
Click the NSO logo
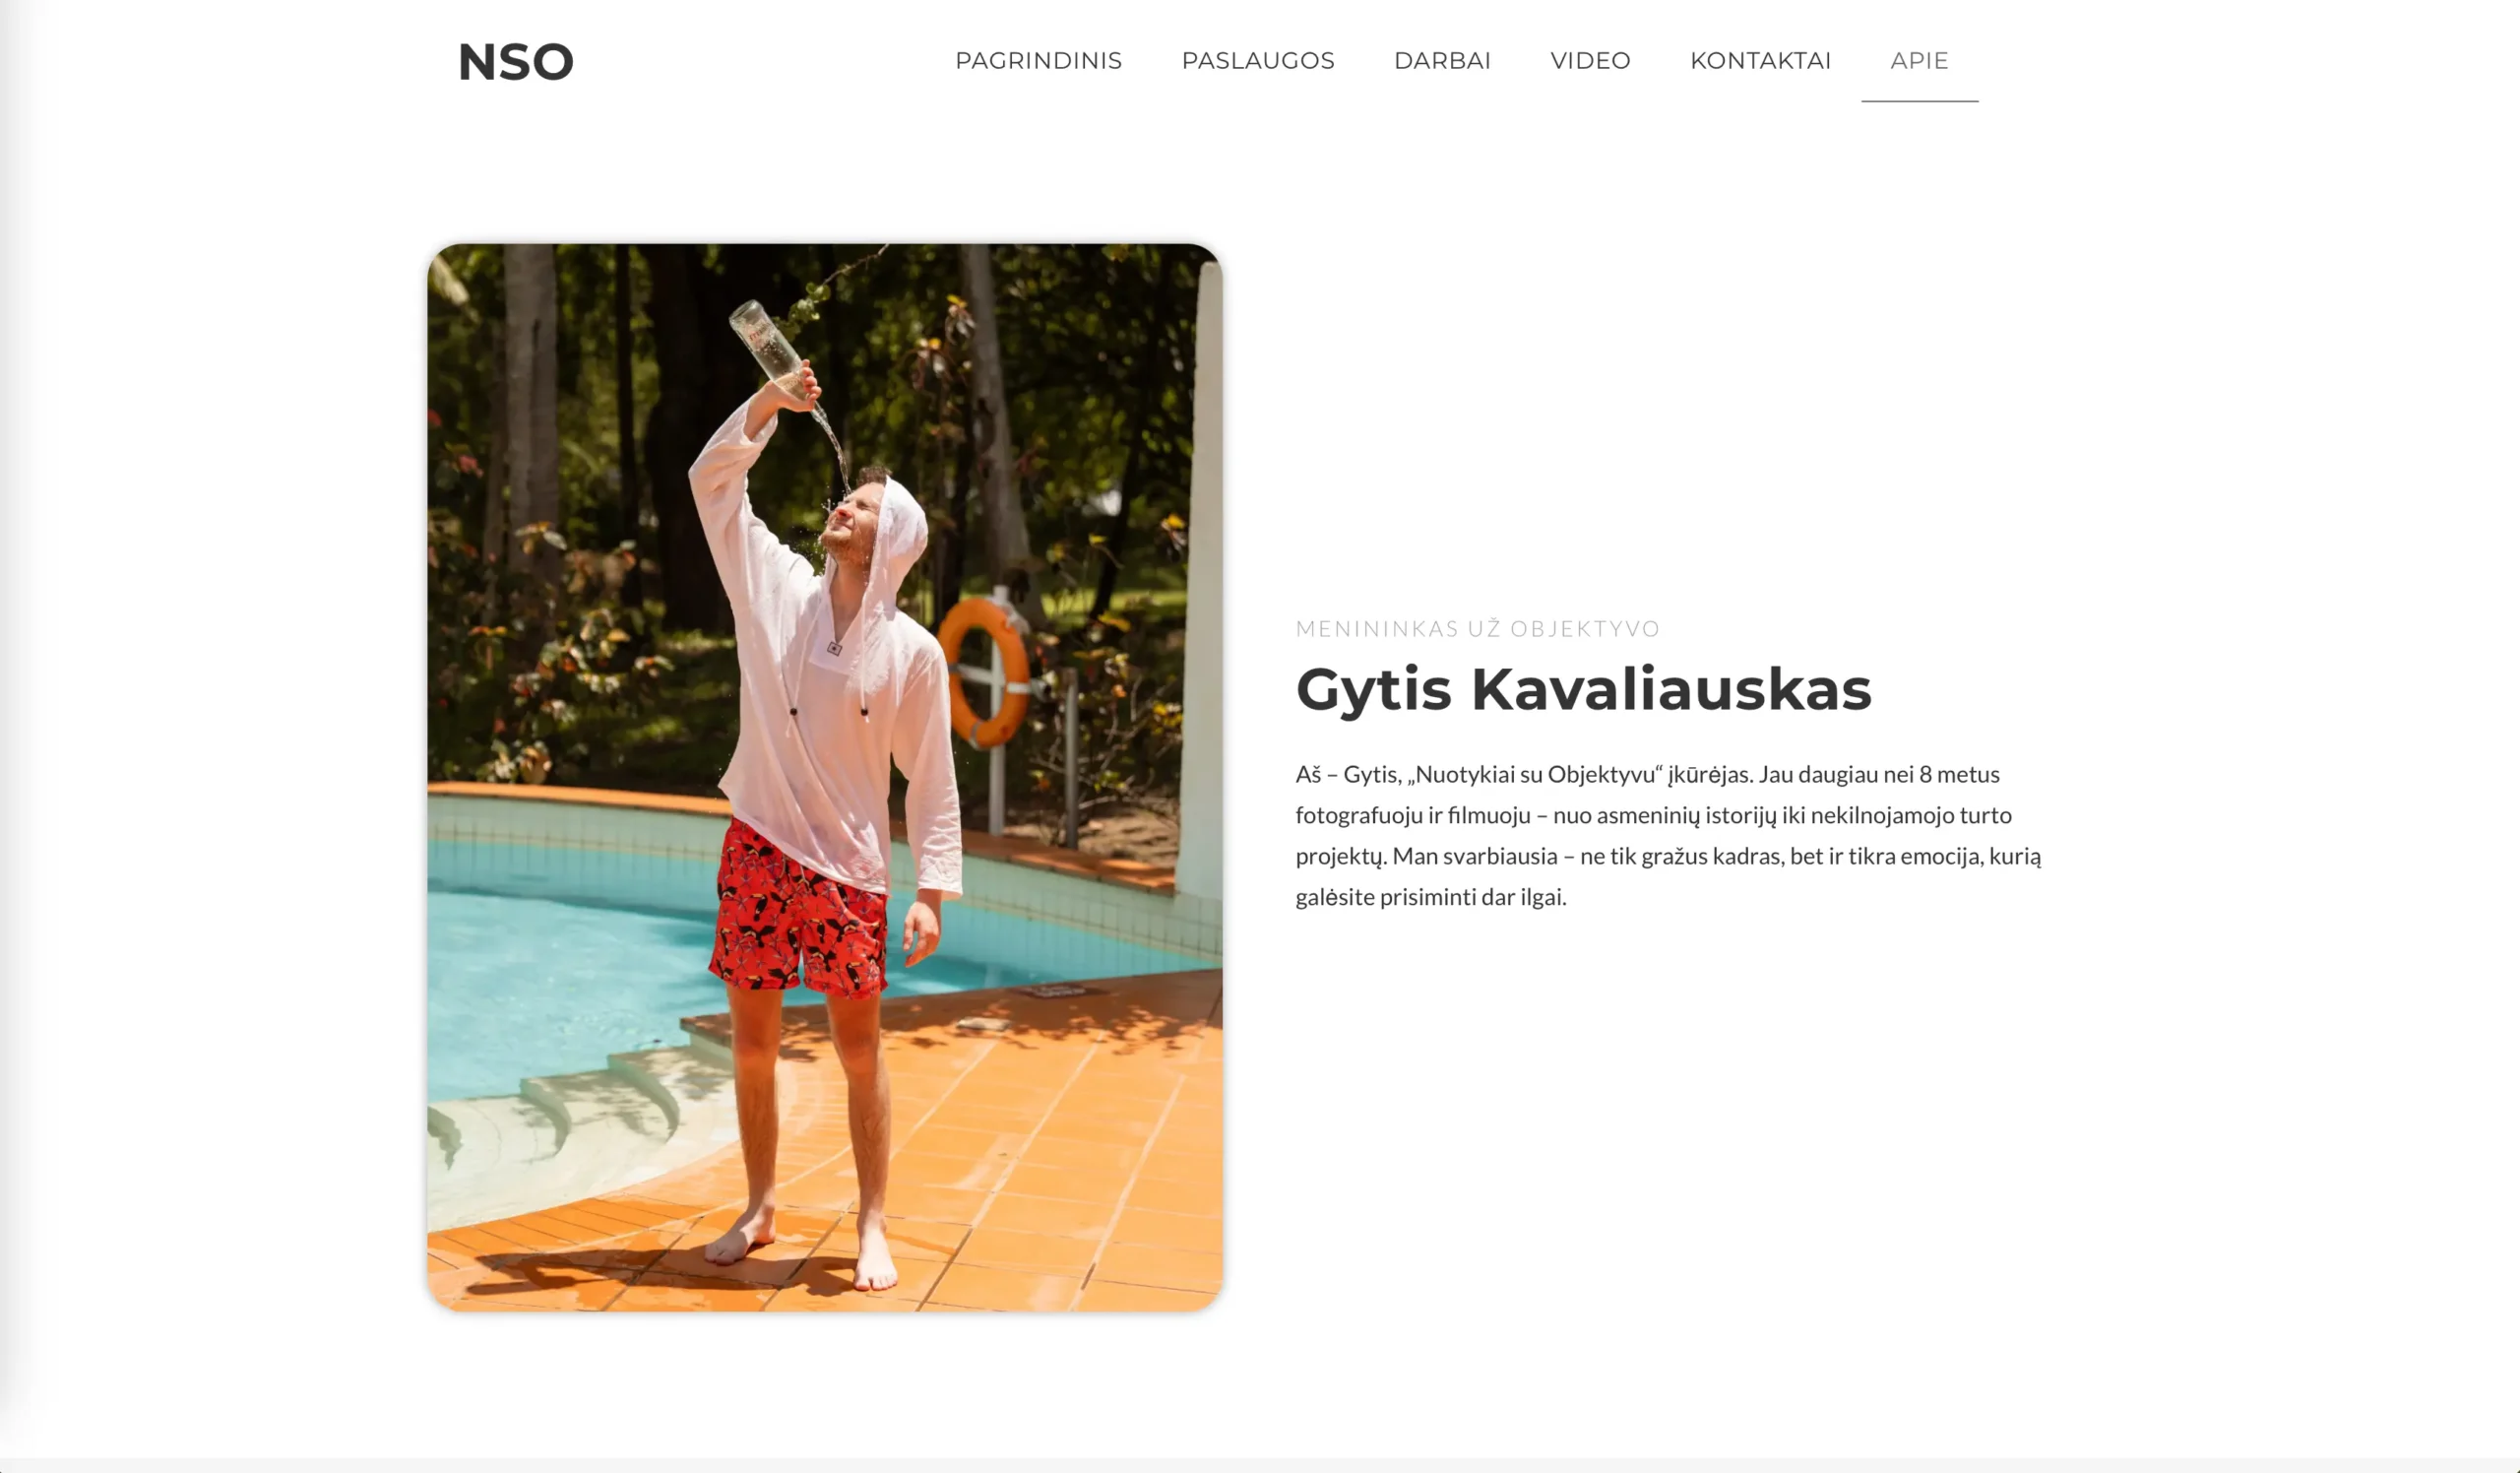[x=515, y=62]
